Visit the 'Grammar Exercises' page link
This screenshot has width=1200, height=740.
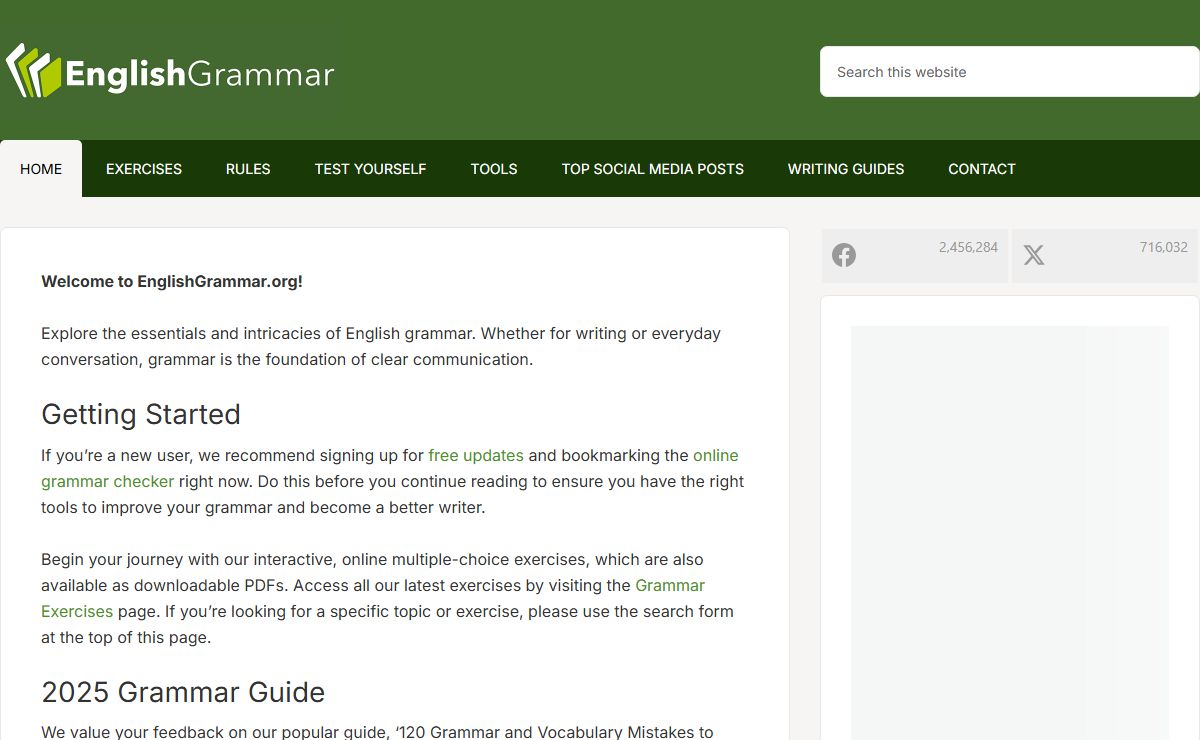coord(669,585)
